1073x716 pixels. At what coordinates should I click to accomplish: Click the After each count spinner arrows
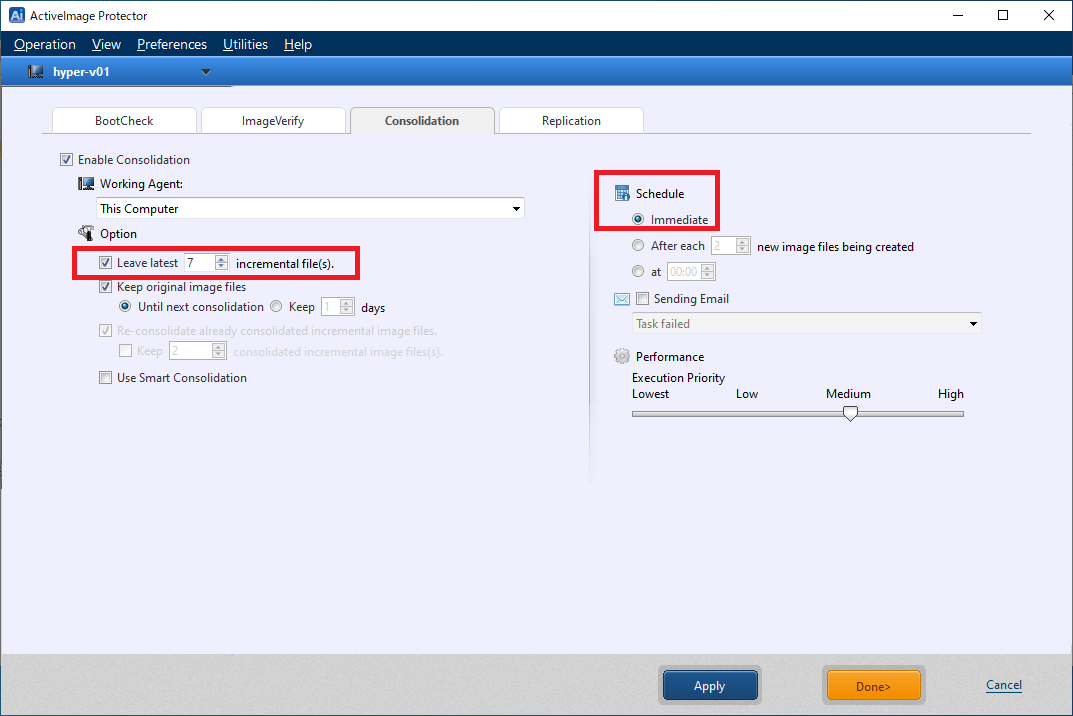point(742,246)
